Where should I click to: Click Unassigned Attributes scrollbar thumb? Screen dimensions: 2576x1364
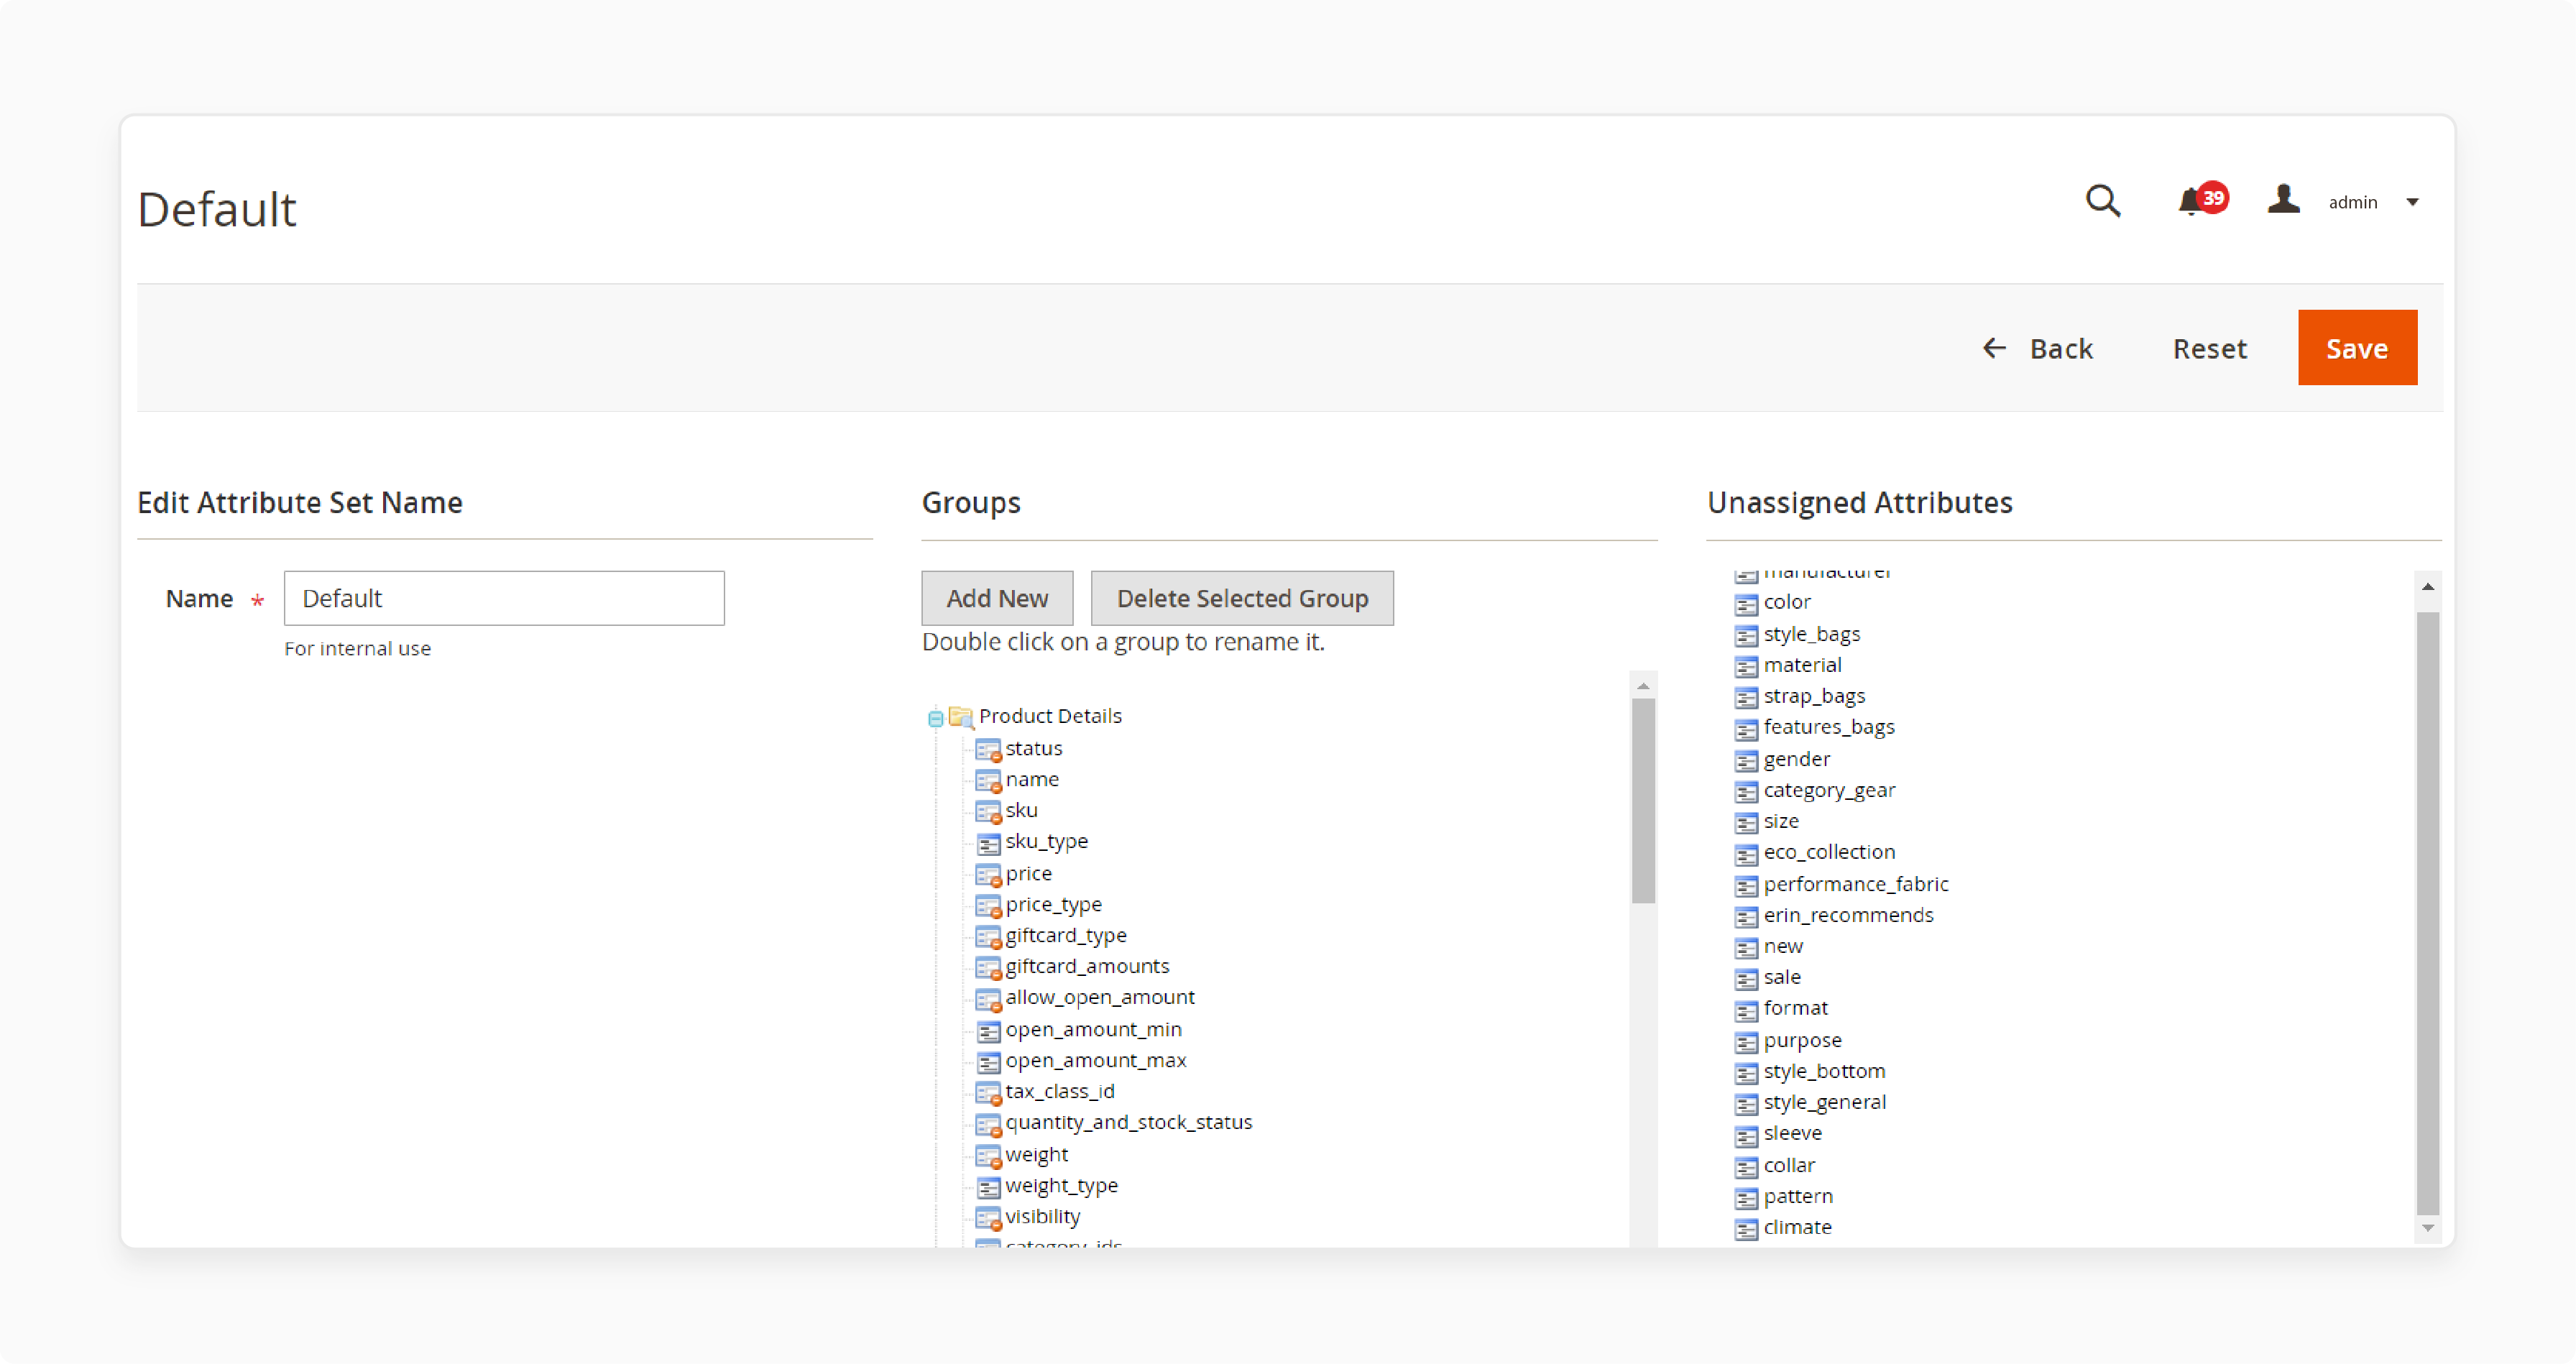pos(2427,913)
